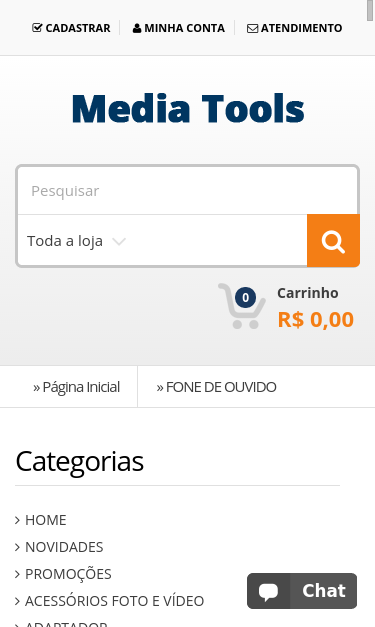
Task: Click the Chat button label
Action: [324, 591]
